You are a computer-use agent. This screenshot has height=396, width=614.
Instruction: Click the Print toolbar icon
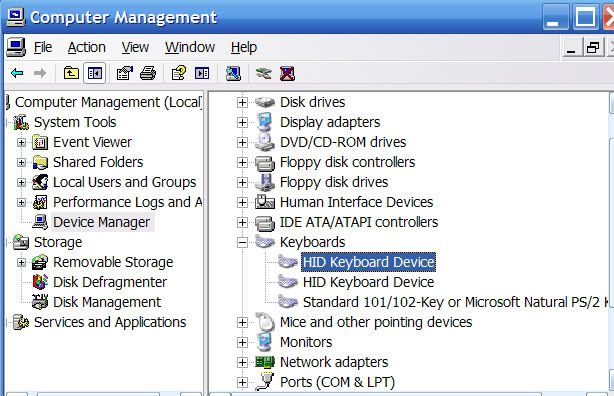(x=148, y=73)
